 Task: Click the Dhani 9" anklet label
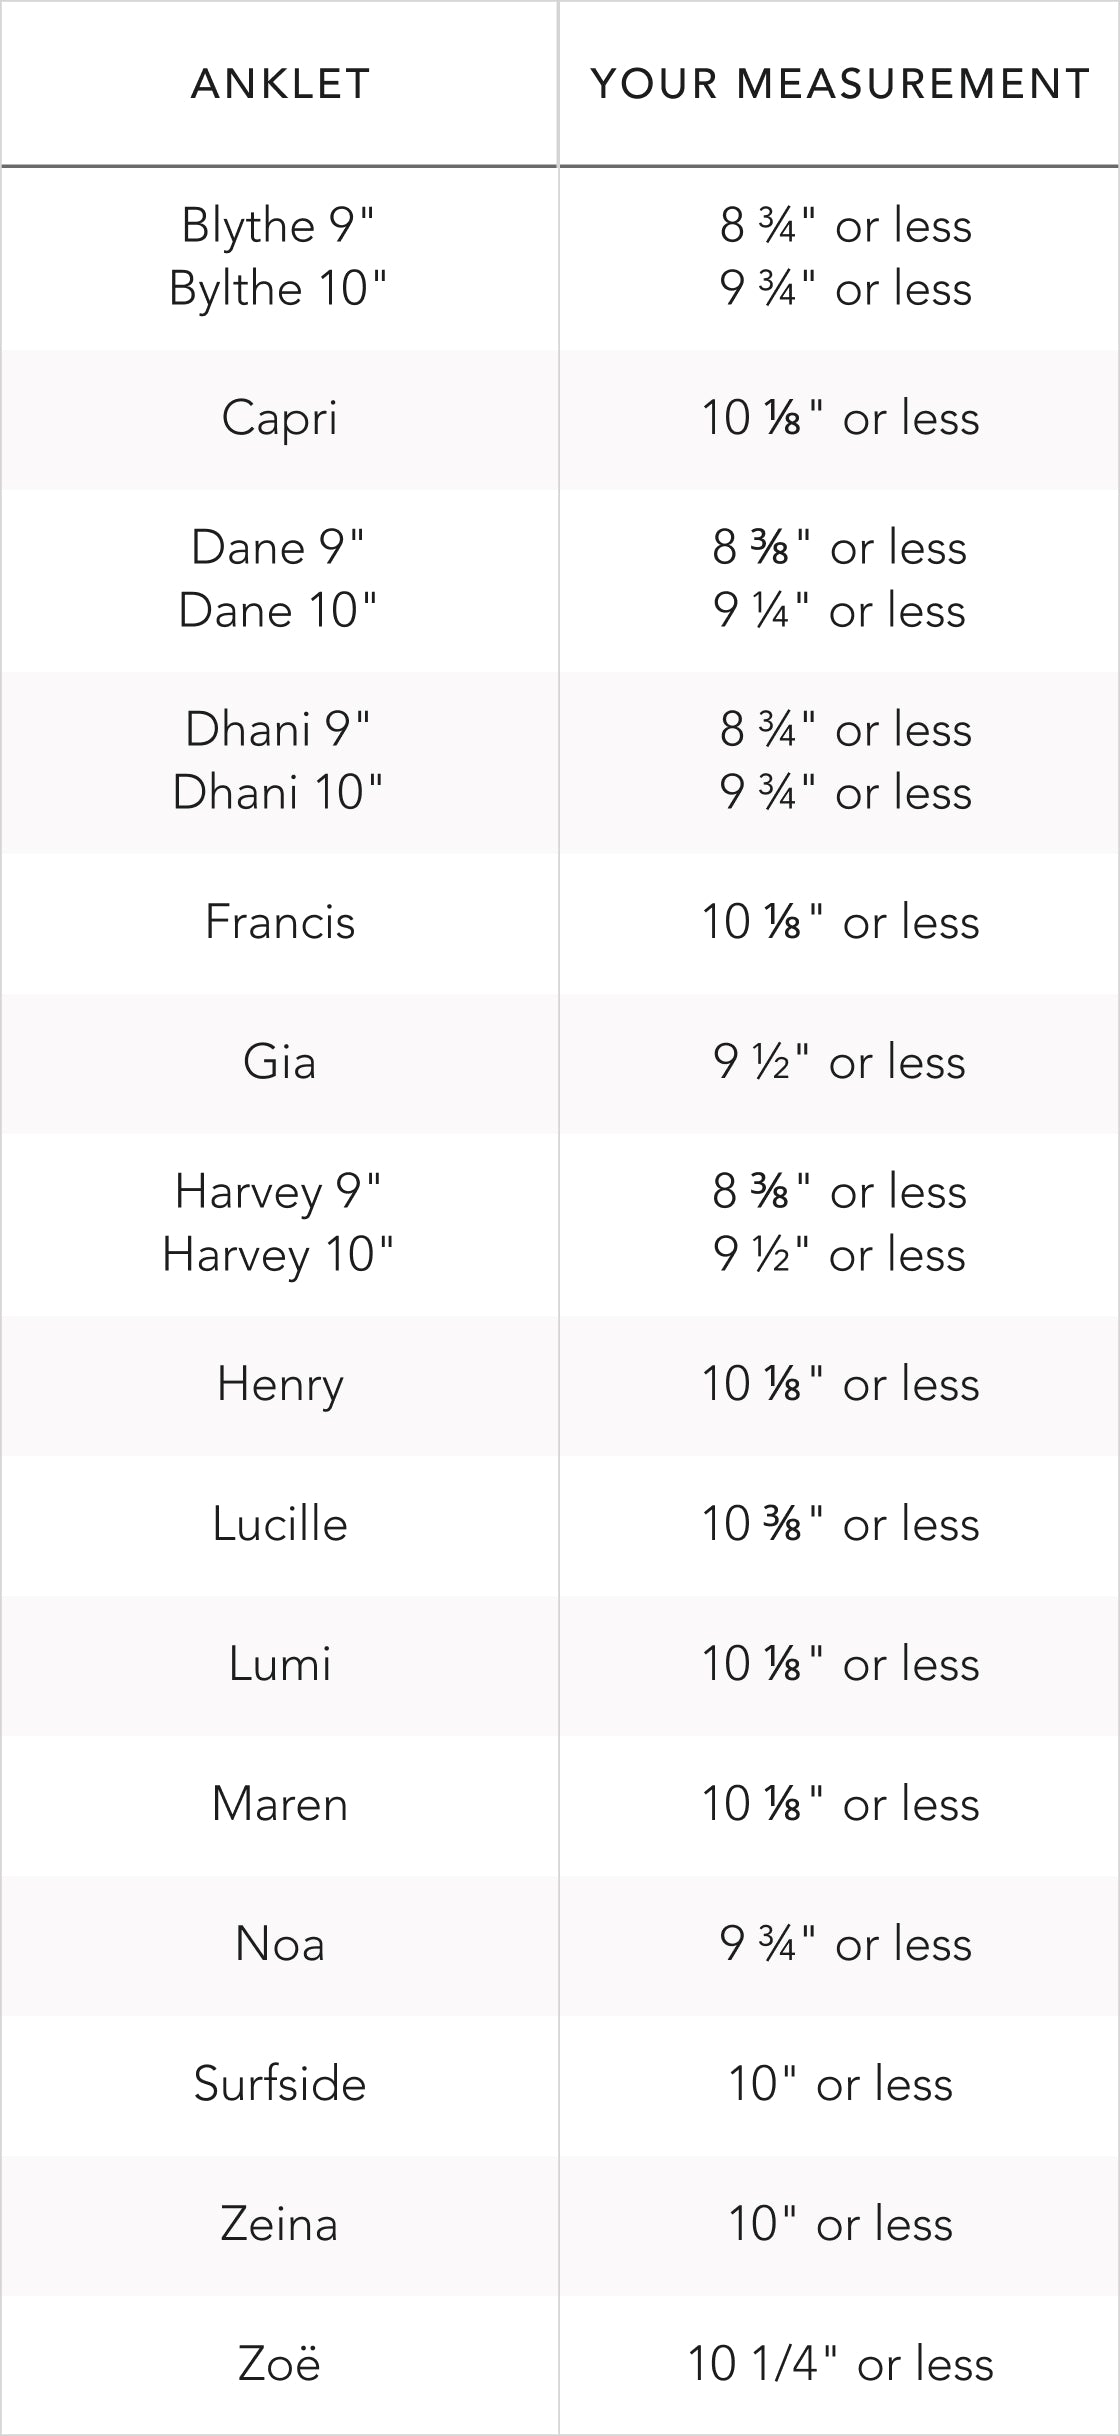278,729
